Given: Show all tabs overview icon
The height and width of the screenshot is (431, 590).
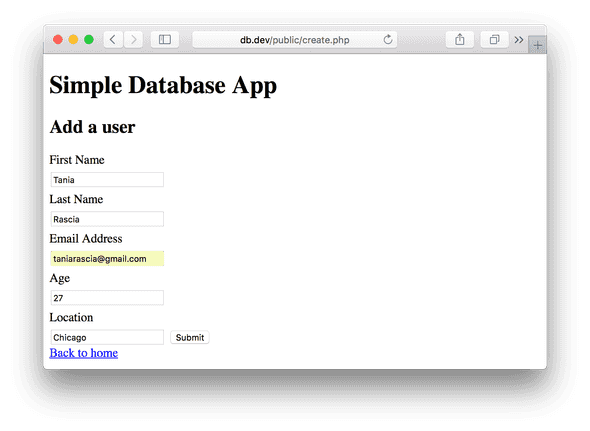Looking at the screenshot, I should [494, 40].
